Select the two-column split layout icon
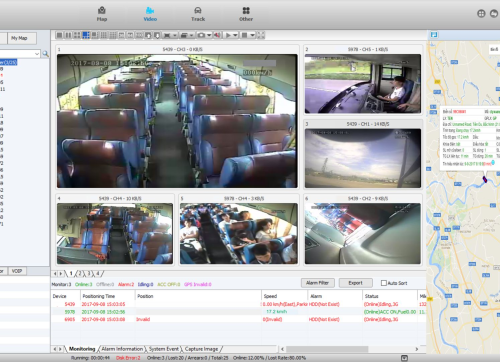Image resolution: width=500 pixels, height=362 pixels. pyautogui.click(x=68, y=35)
